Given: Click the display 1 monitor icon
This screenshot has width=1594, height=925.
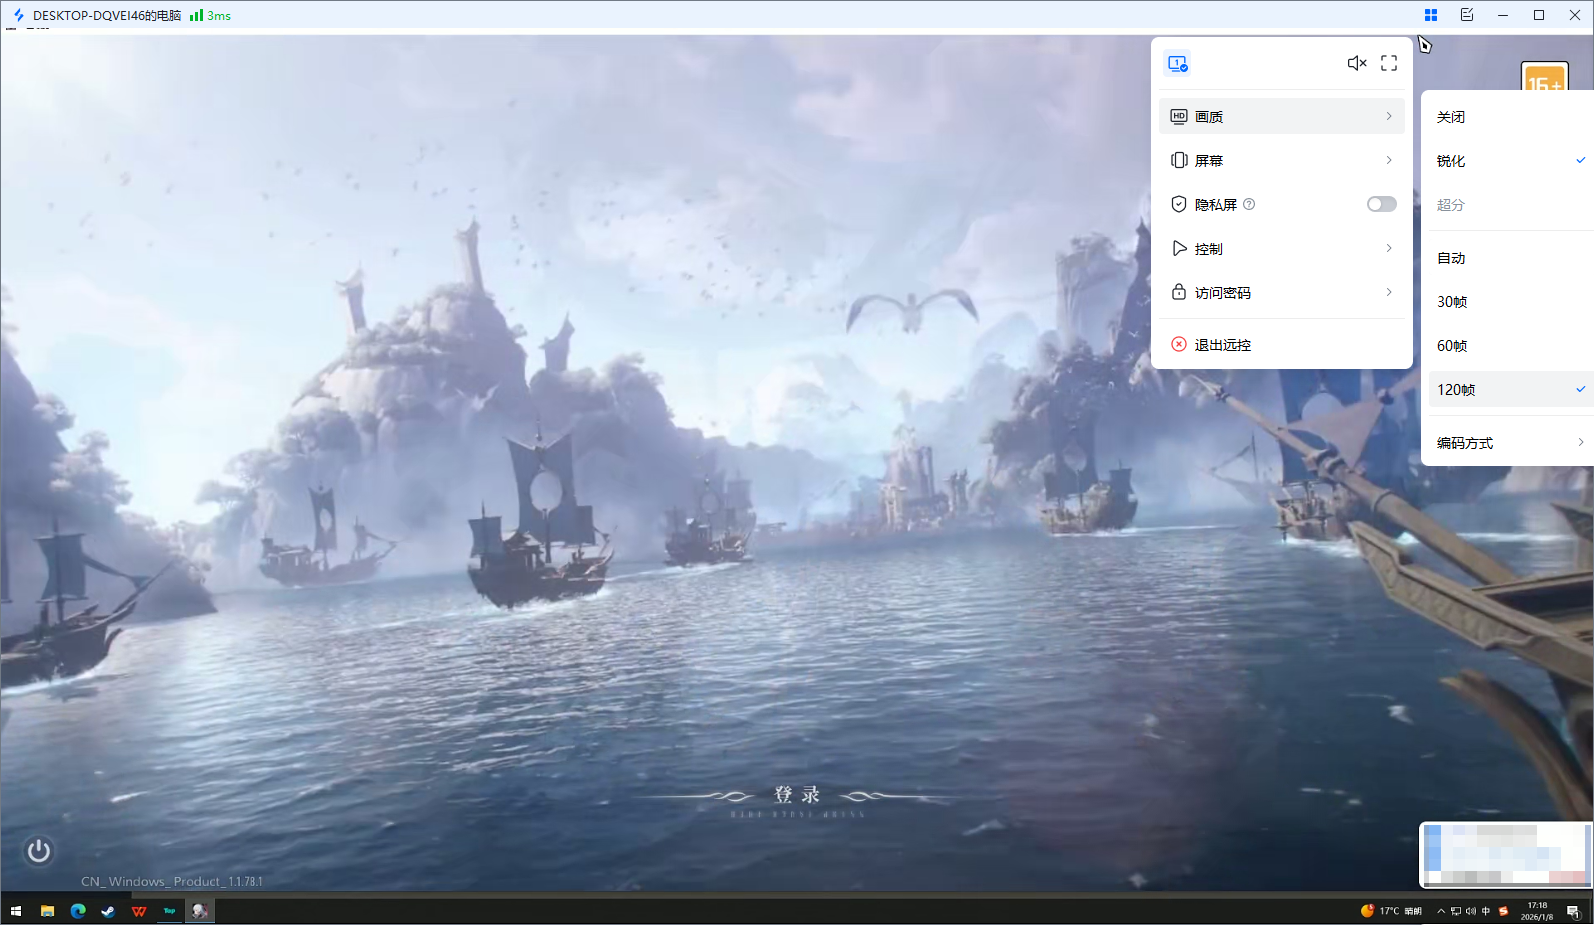Looking at the screenshot, I should [x=1177, y=64].
